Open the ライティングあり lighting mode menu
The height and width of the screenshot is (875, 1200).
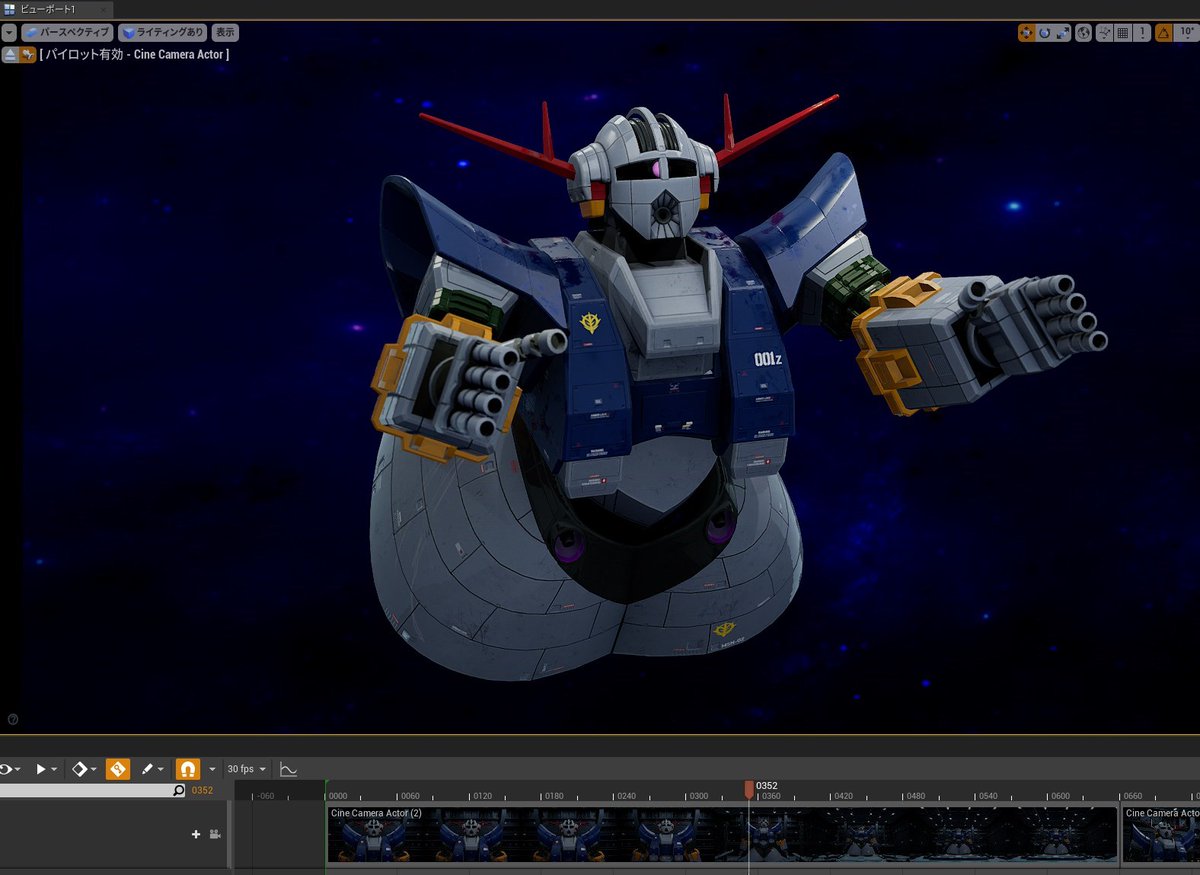point(163,33)
